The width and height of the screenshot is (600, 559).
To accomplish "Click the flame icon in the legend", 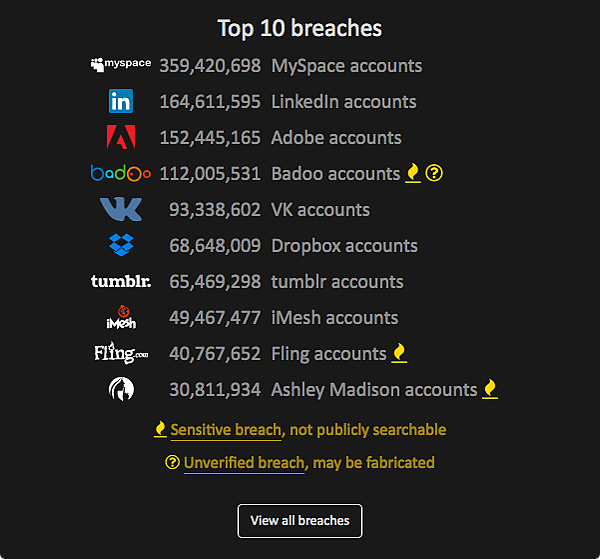I will (160, 429).
